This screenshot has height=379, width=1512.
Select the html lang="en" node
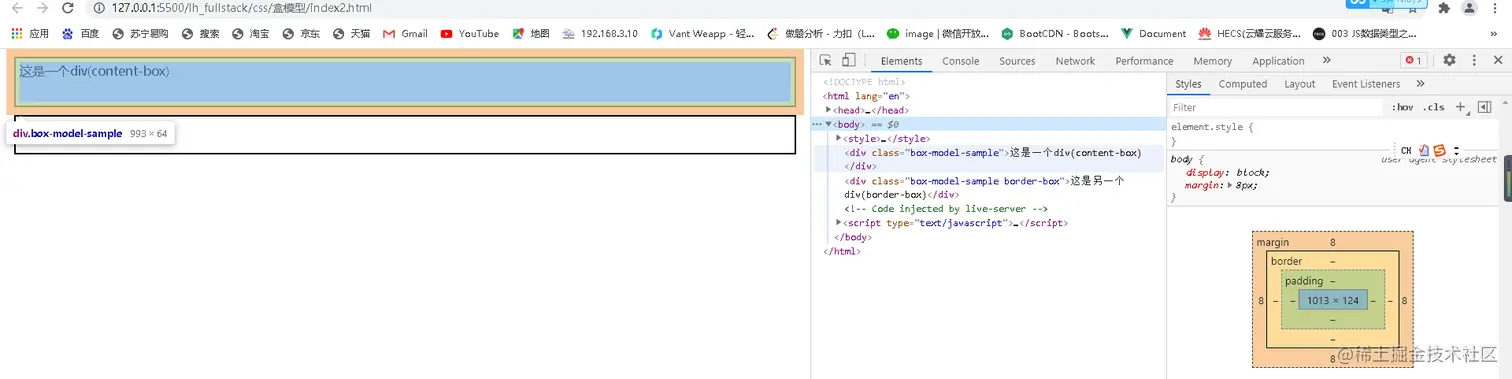(866, 96)
